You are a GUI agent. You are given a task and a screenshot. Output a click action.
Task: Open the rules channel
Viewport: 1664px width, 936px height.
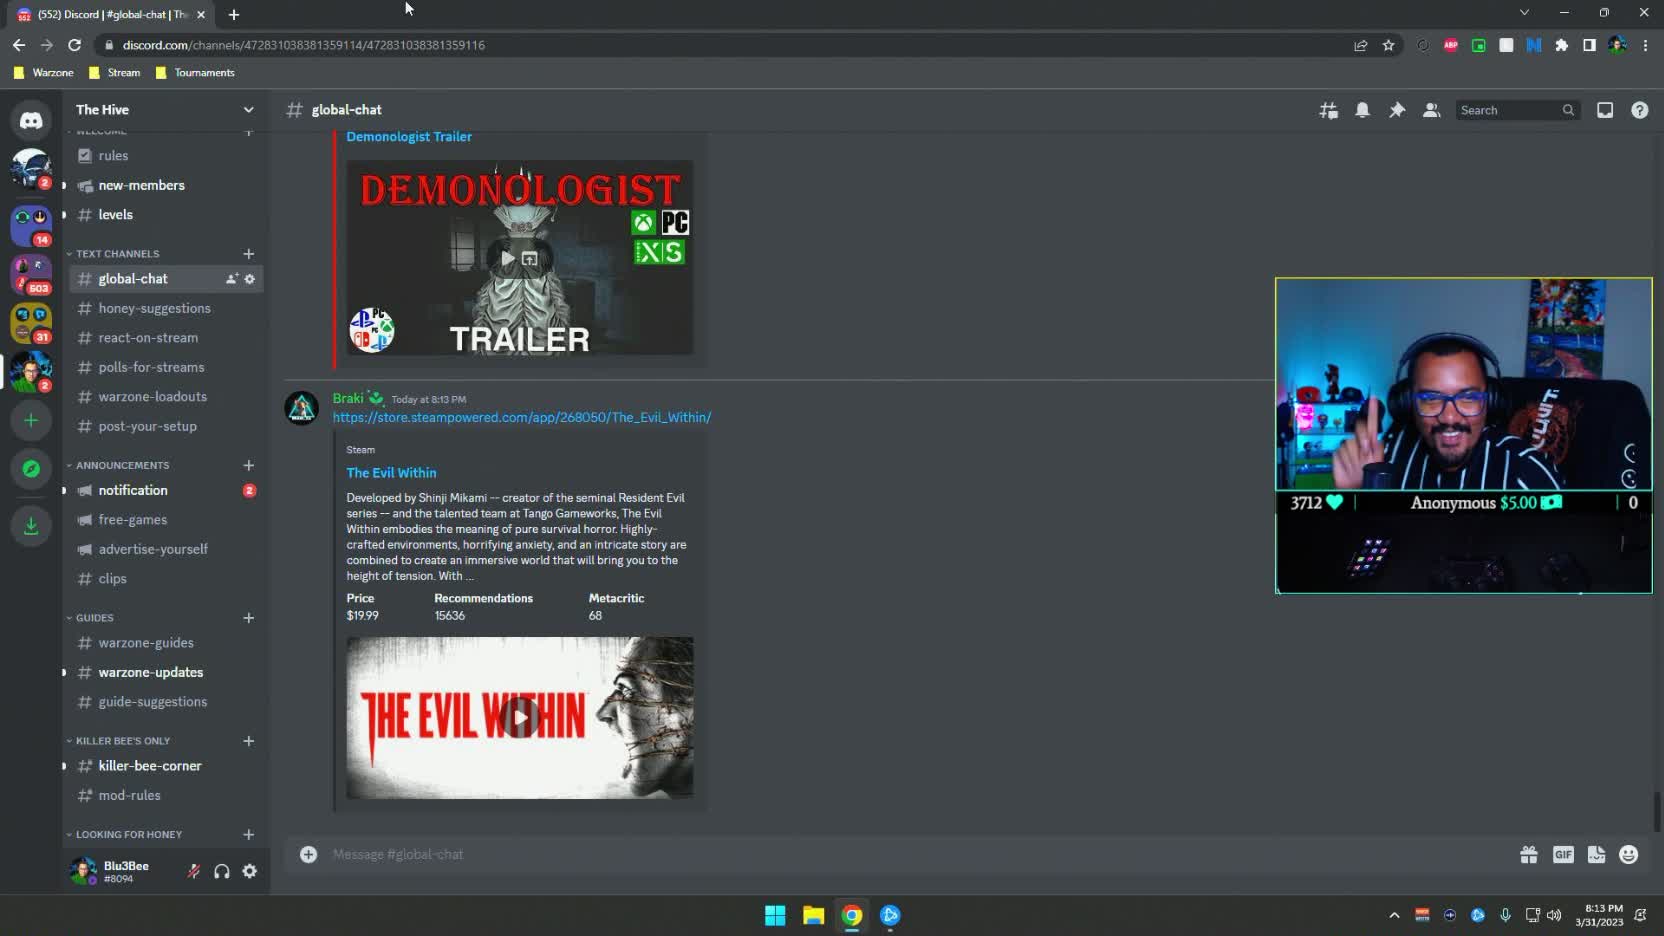(x=165, y=156)
